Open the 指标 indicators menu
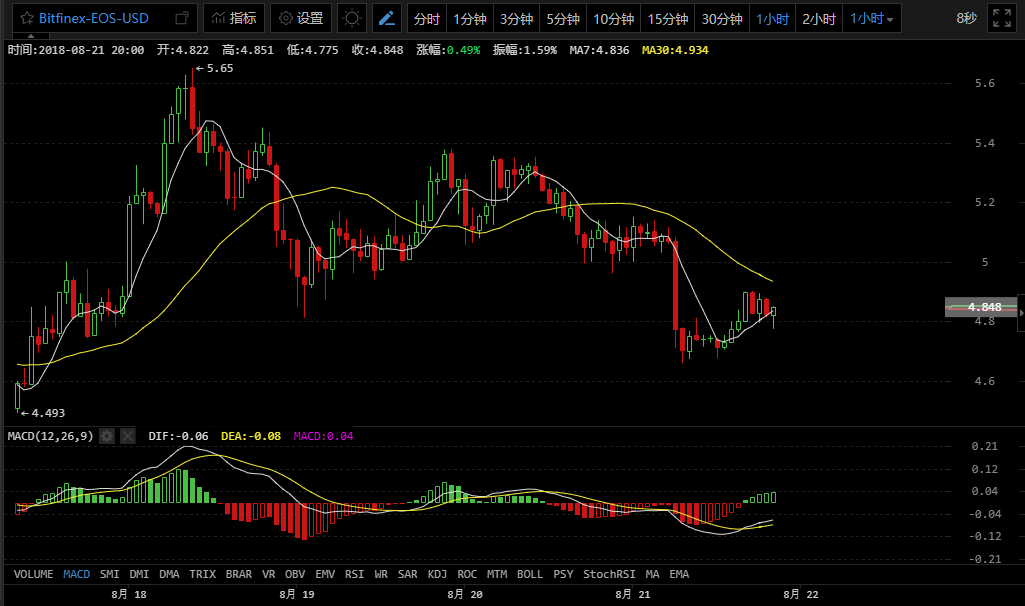1025x606 pixels. tap(234, 18)
